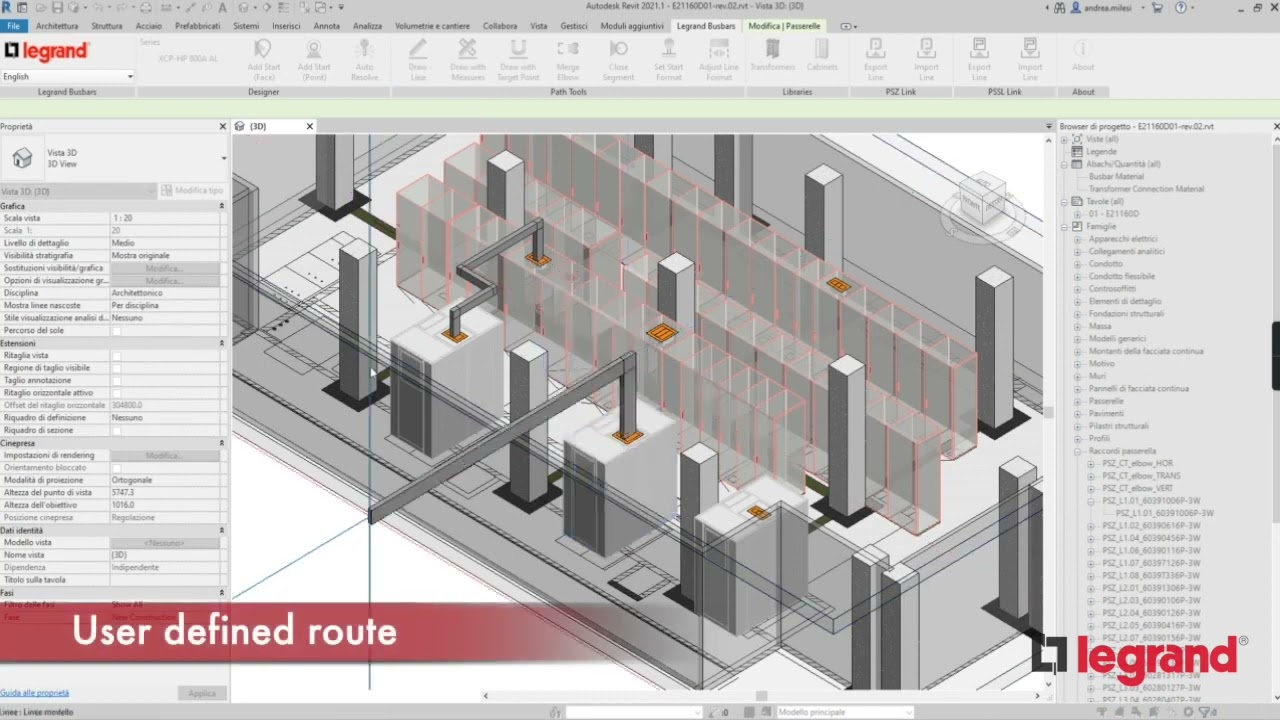Collapse the Estensioni properties section
1280x720 pixels.
point(221,343)
